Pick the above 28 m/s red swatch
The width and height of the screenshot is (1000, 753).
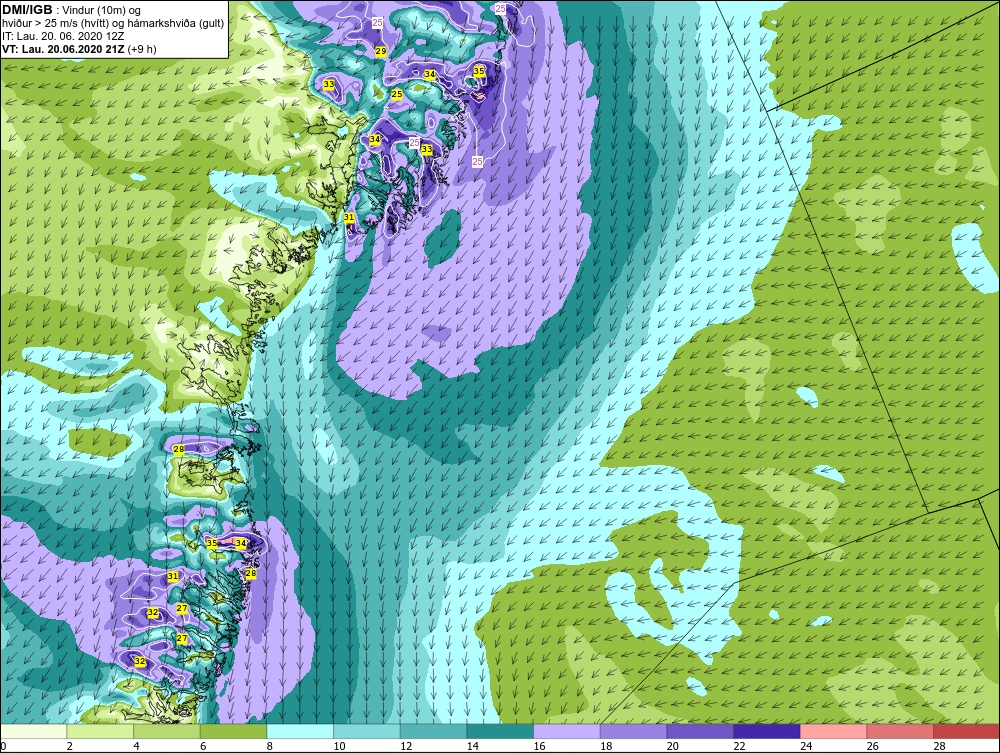[966, 731]
